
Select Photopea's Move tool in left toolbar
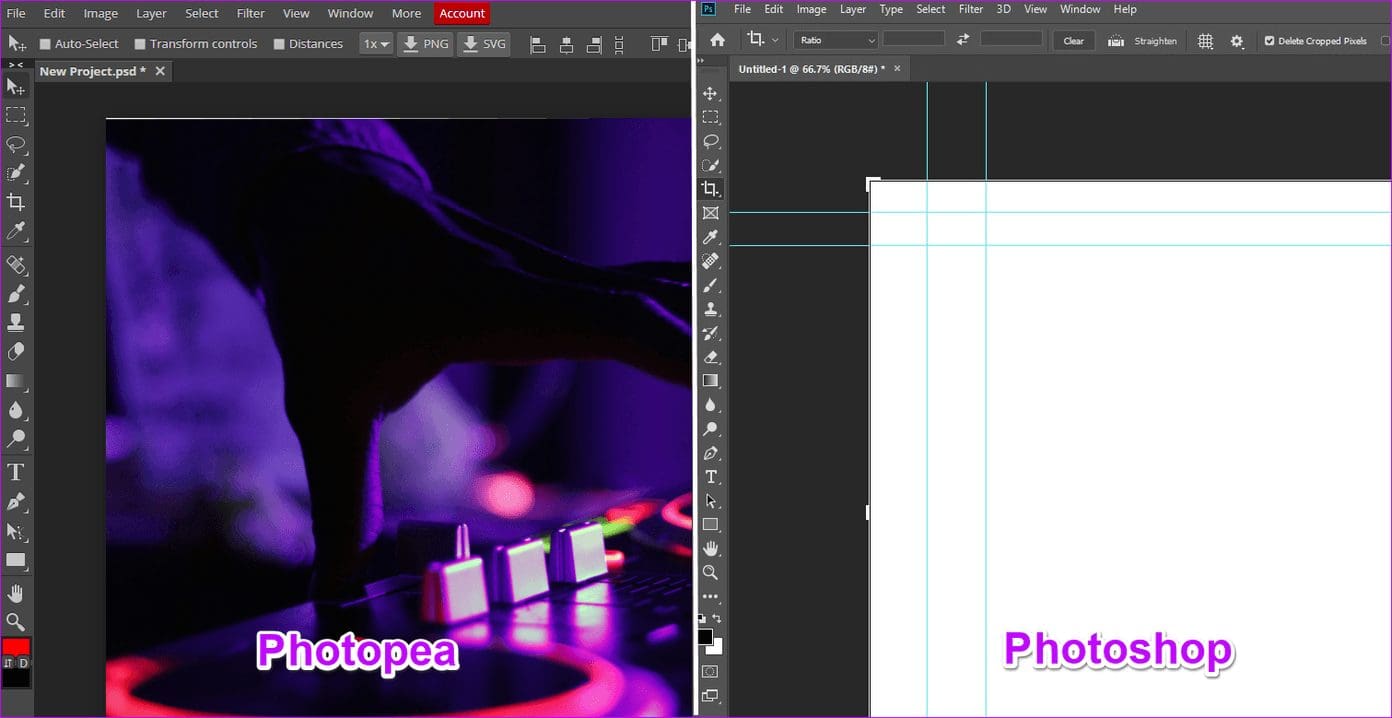16,87
